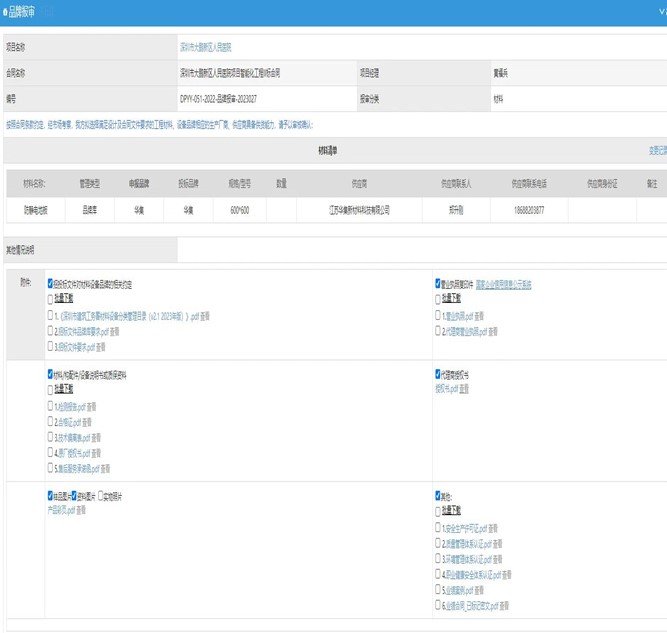Tick checkbox for 招标文件品牌要求.pdf

[50, 331]
